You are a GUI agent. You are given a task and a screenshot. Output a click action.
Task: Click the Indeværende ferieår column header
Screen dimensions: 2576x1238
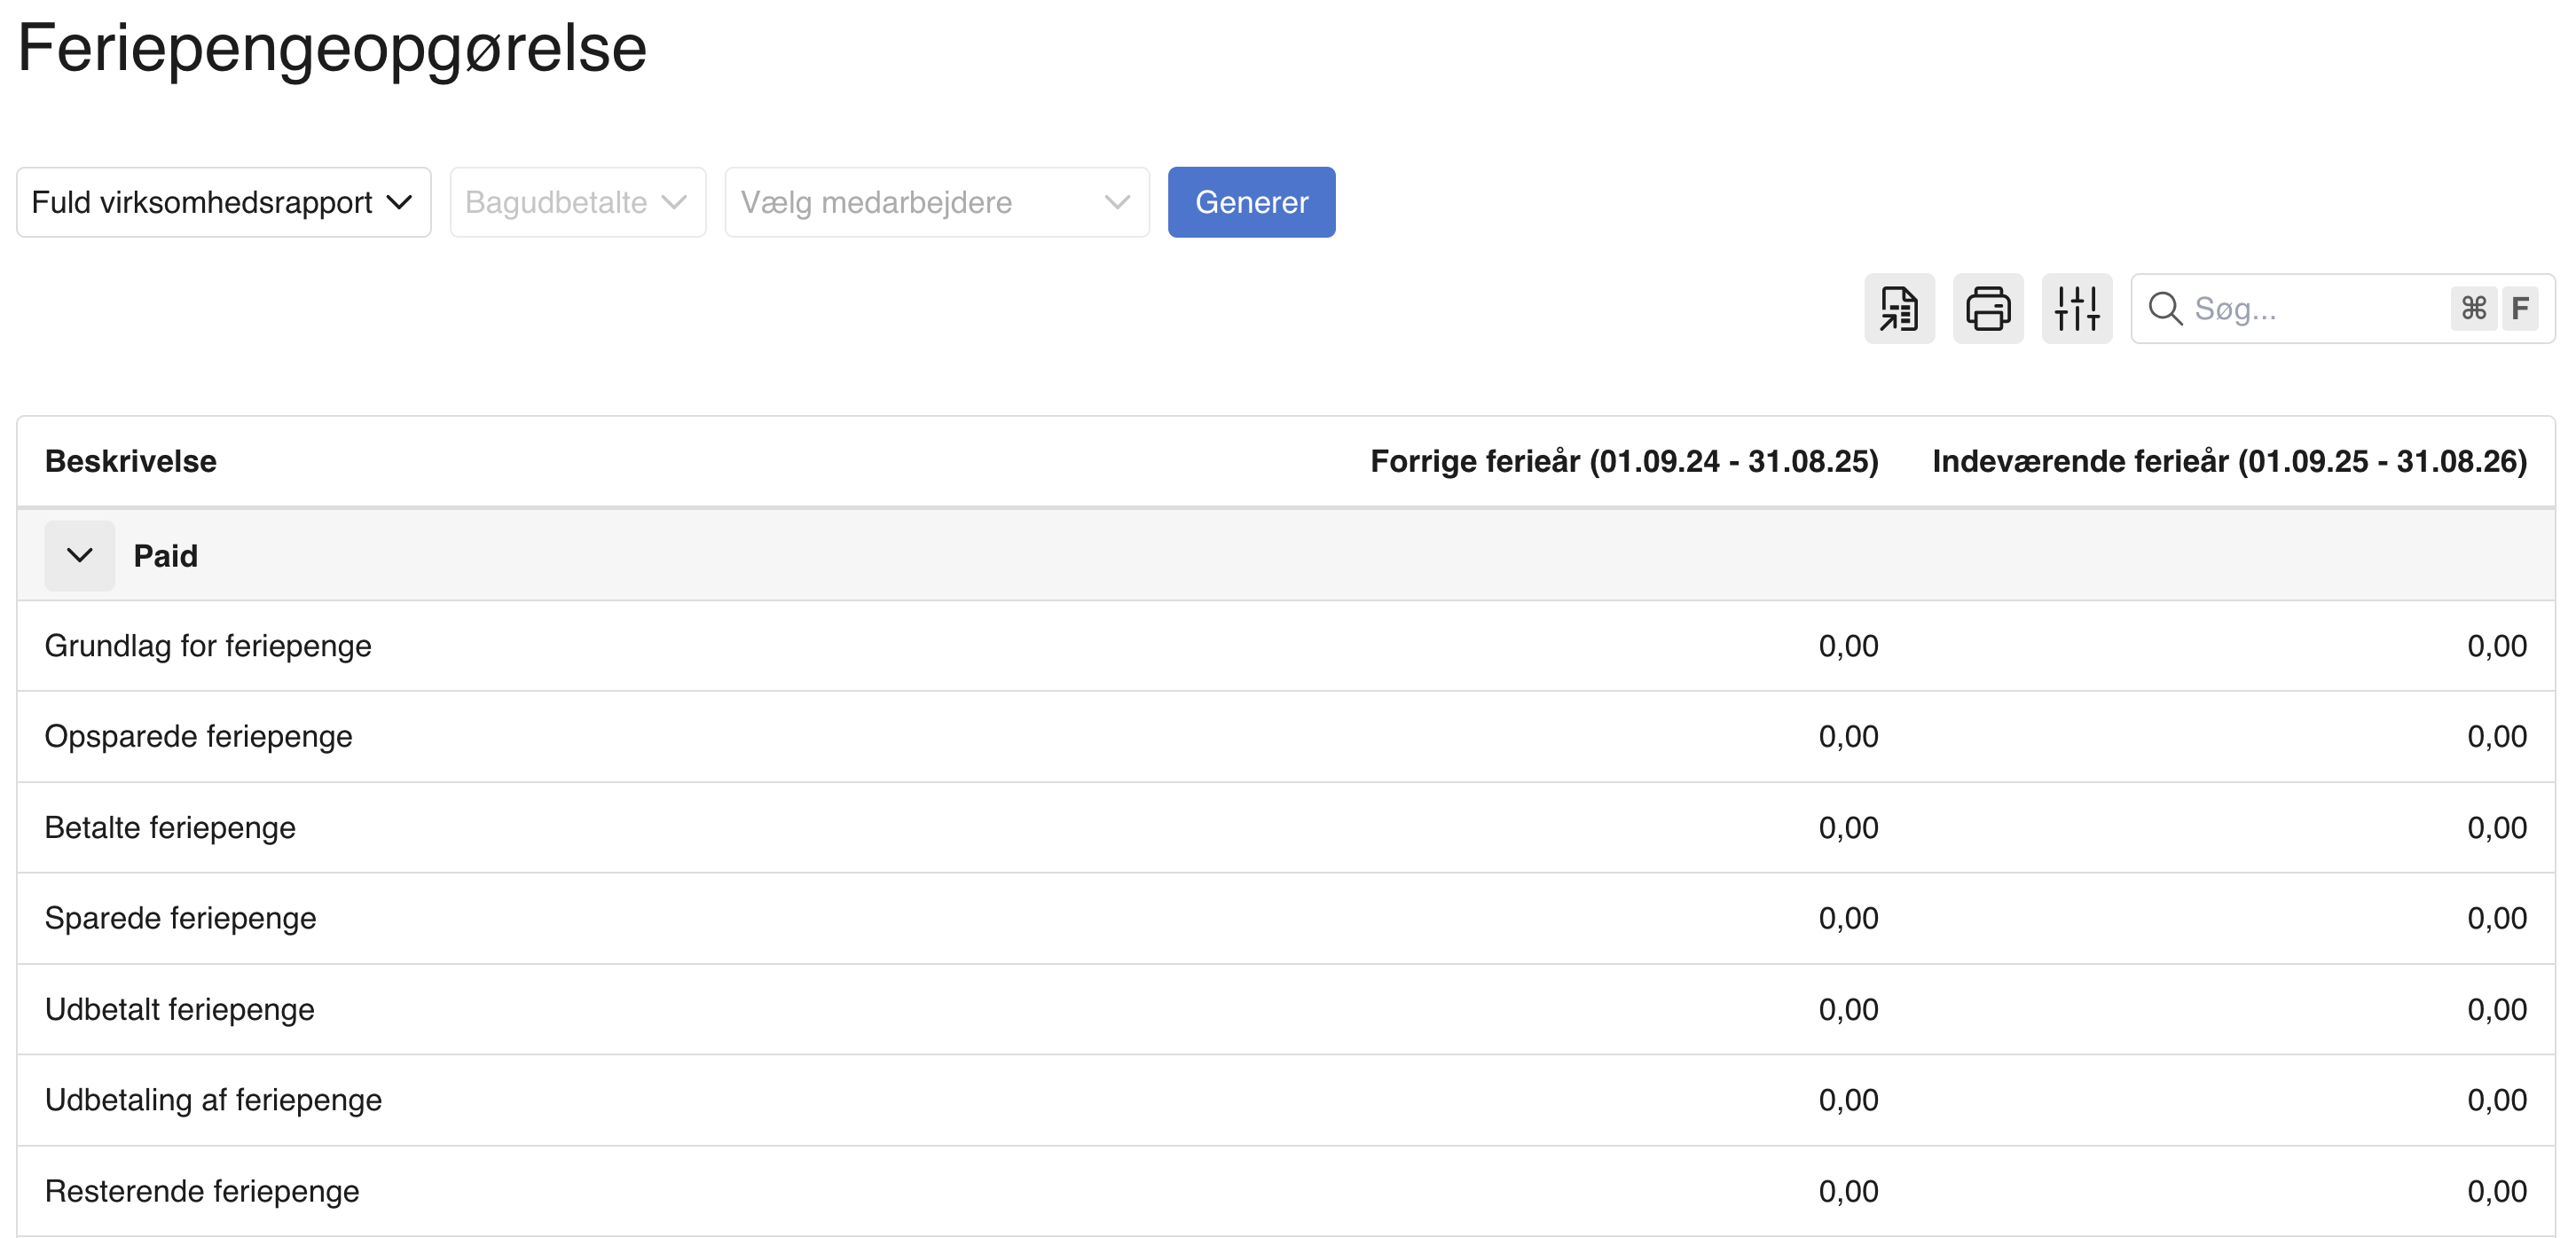pos(2228,461)
